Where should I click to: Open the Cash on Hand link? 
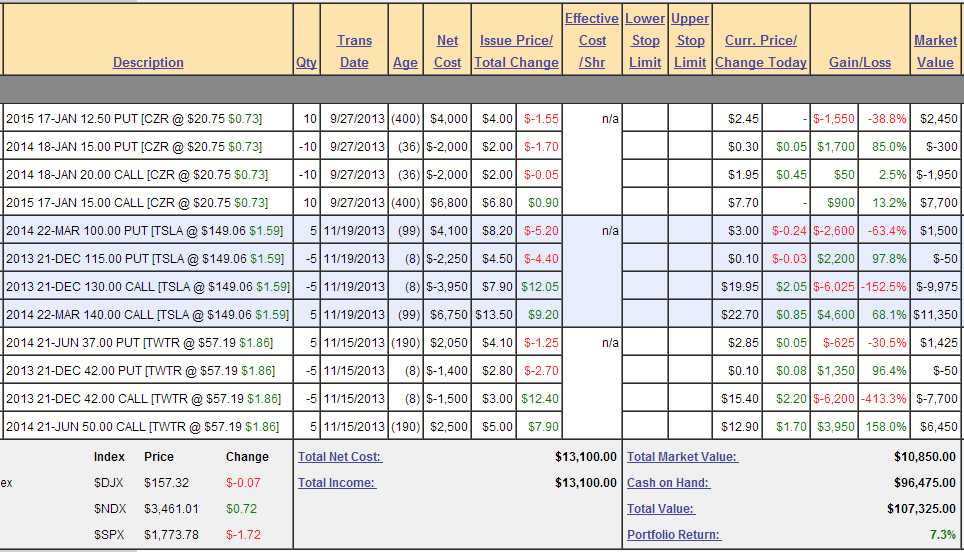[x=669, y=483]
